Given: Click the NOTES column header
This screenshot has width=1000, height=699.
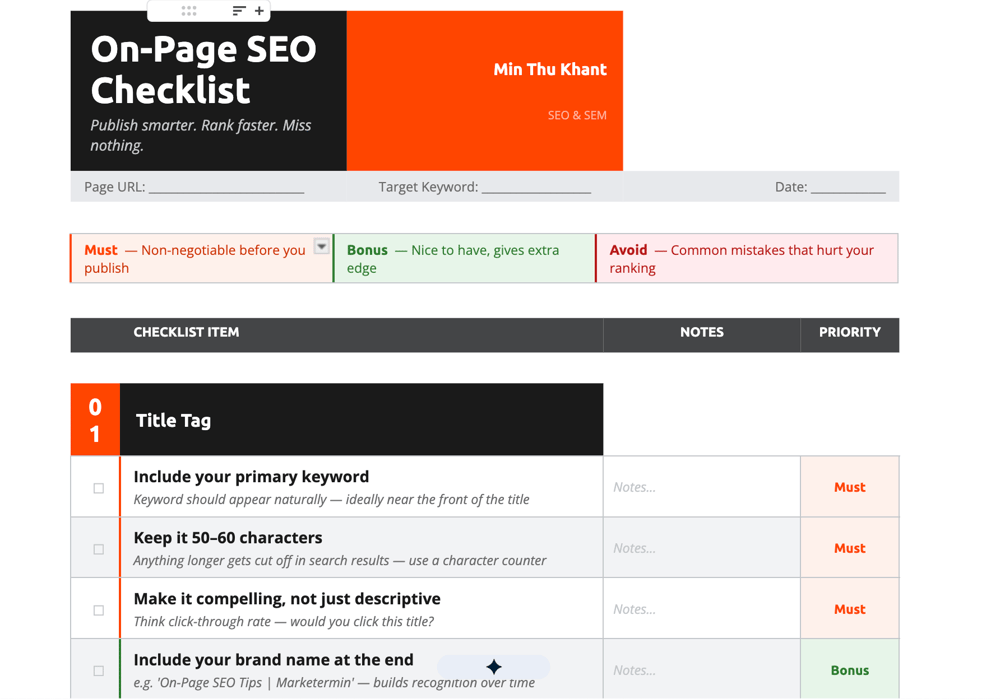Looking at the screenshot, I should click(702, 332).
